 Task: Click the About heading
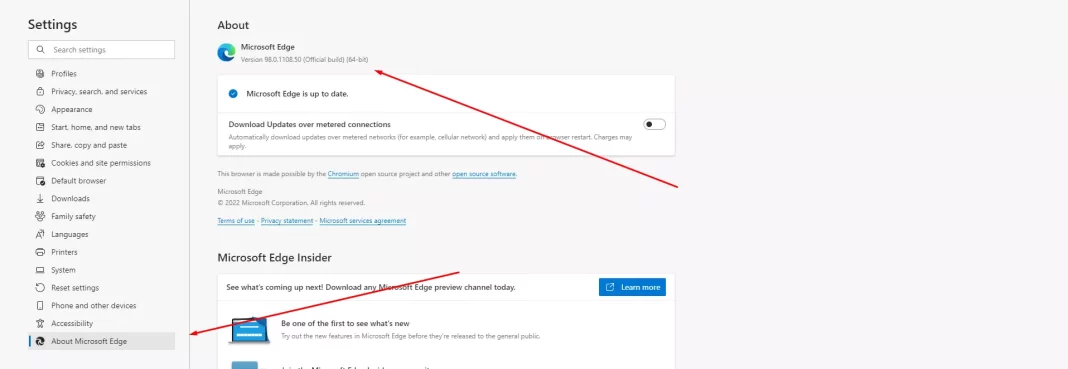coord(233,25)
